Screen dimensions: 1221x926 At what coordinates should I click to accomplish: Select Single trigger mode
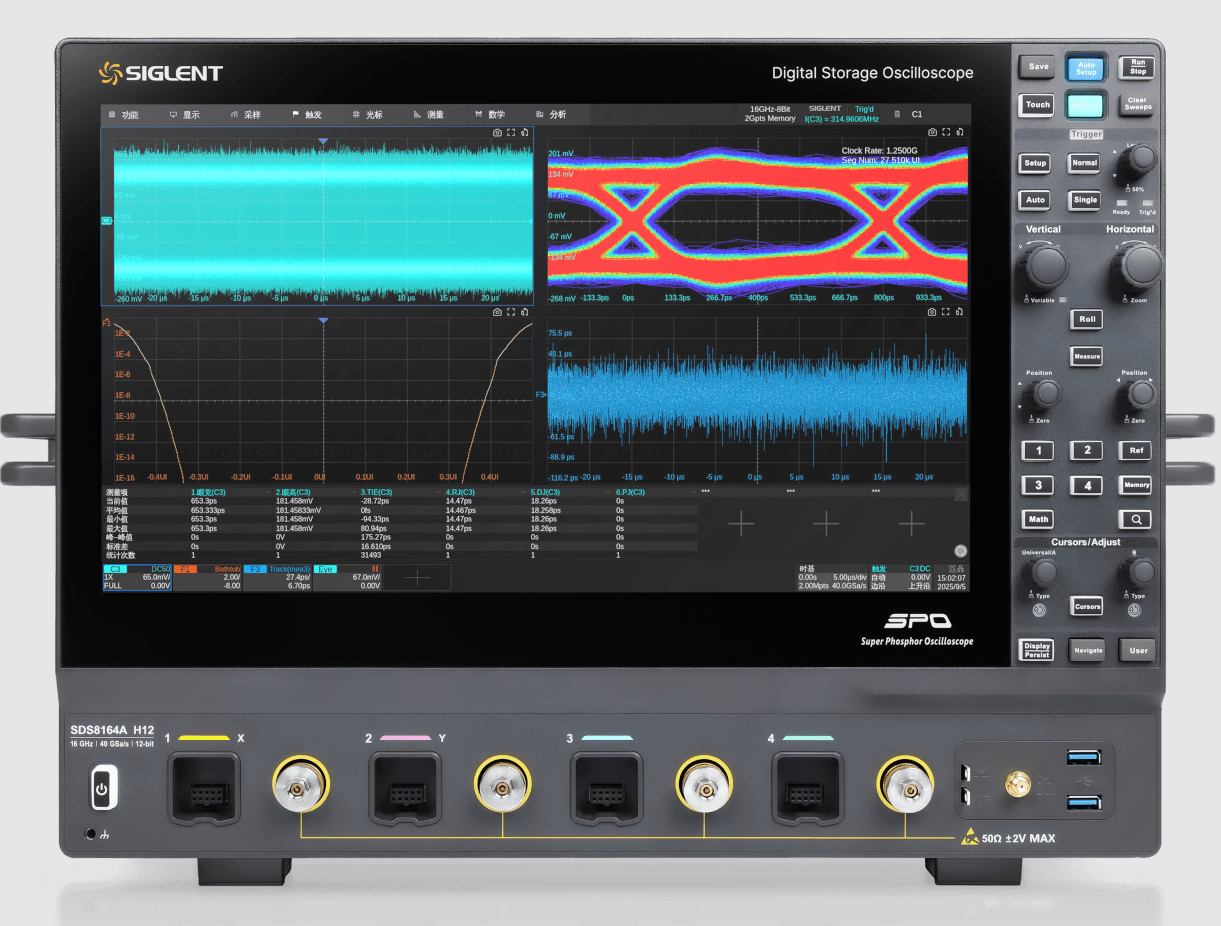[1085, 199]
